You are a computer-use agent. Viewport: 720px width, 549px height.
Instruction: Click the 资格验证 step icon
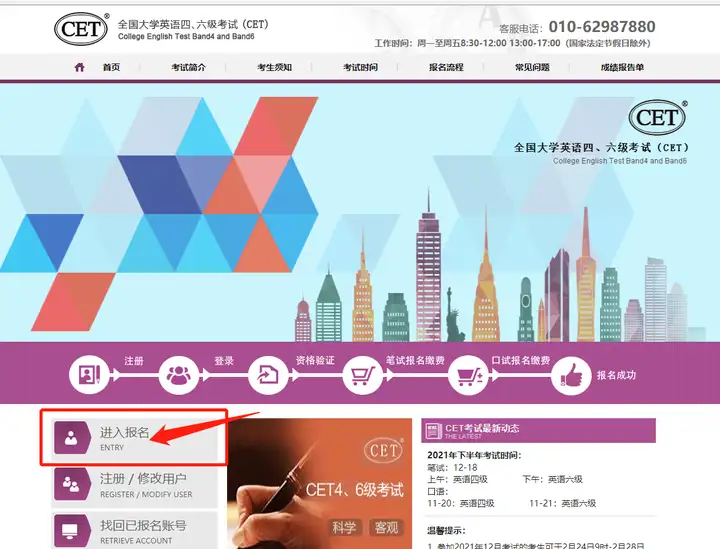tap(268, 375)
